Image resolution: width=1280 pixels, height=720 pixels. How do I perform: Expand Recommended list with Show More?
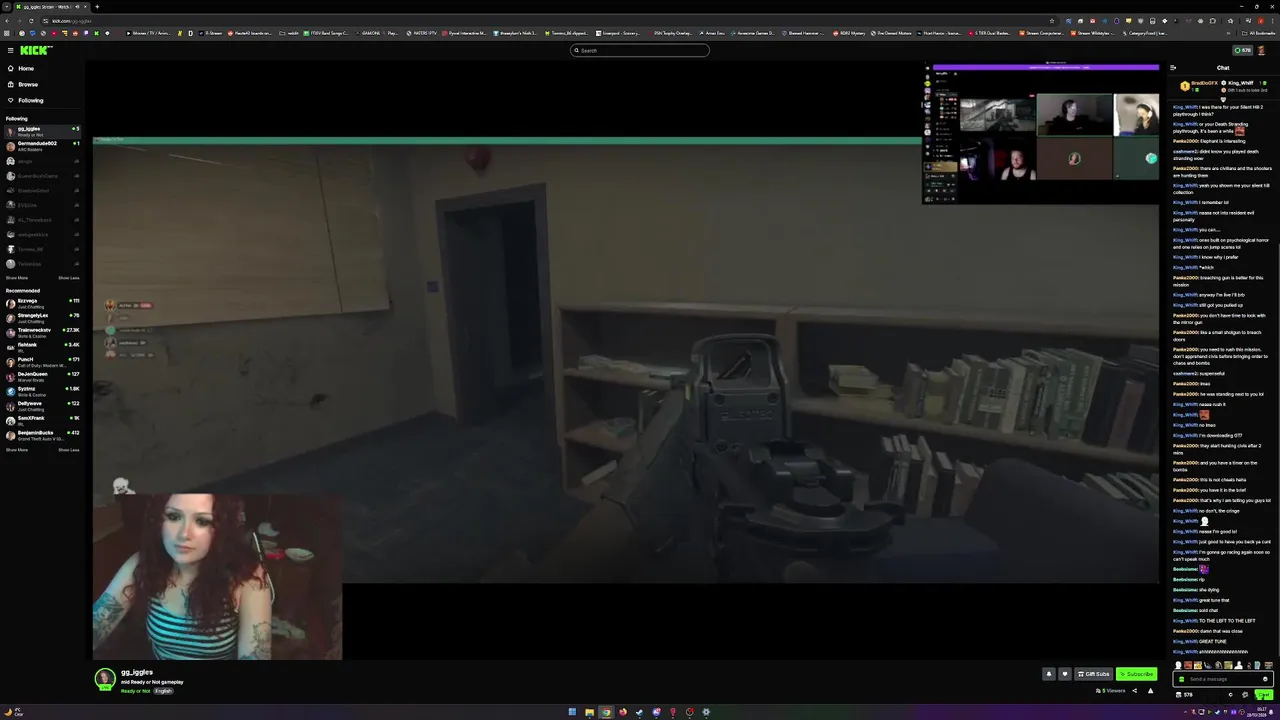pos(17,450)
